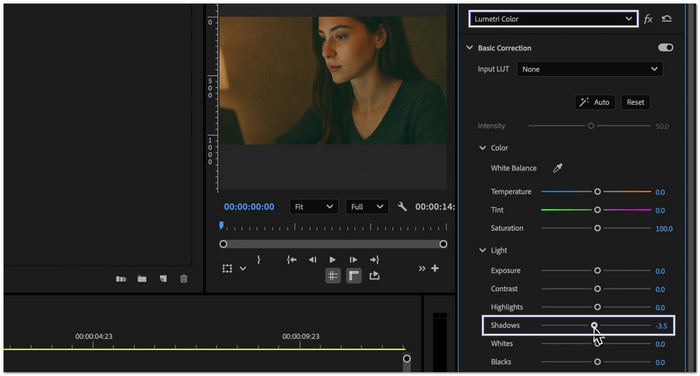The height and width of the screenshot is (376, 700).
Task: Toggle the Show Guides grid icon
Action: point(333,276)
